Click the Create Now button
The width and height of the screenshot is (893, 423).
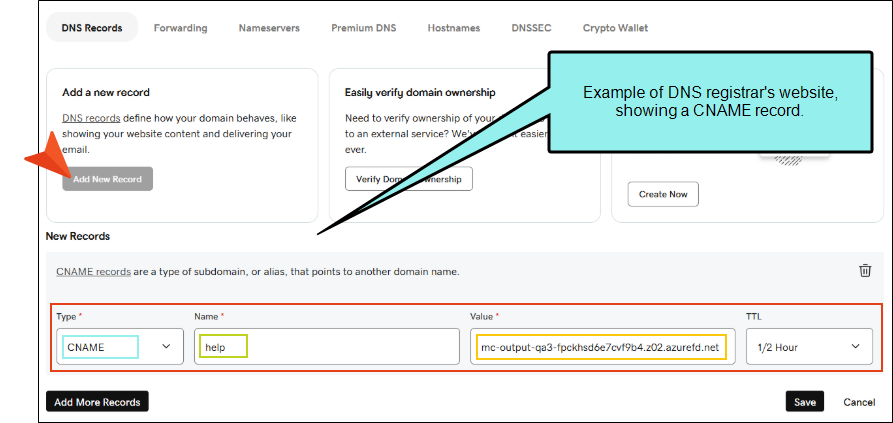tap(662, 194)
